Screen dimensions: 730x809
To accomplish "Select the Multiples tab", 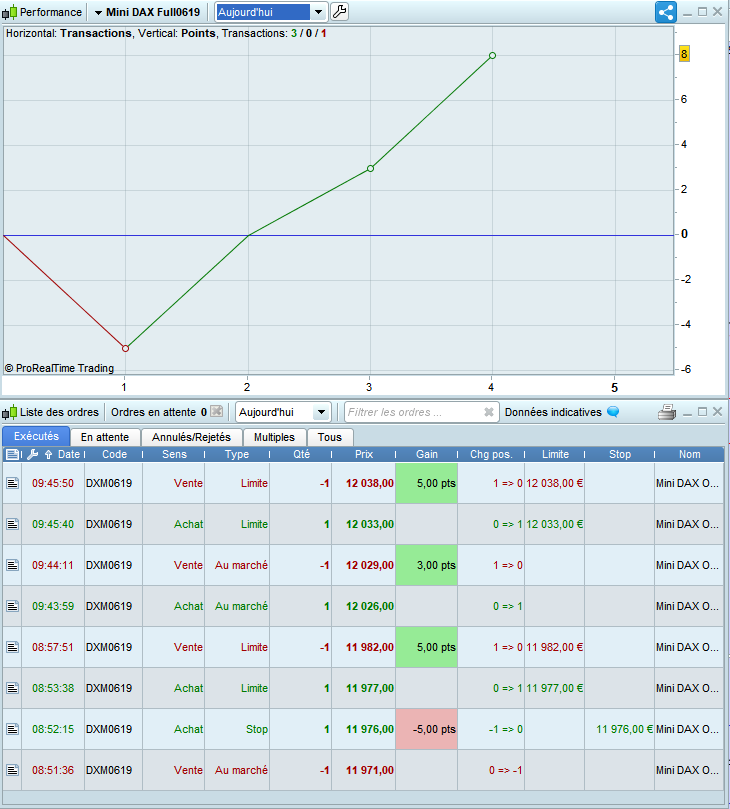I will tap(274, 437).
